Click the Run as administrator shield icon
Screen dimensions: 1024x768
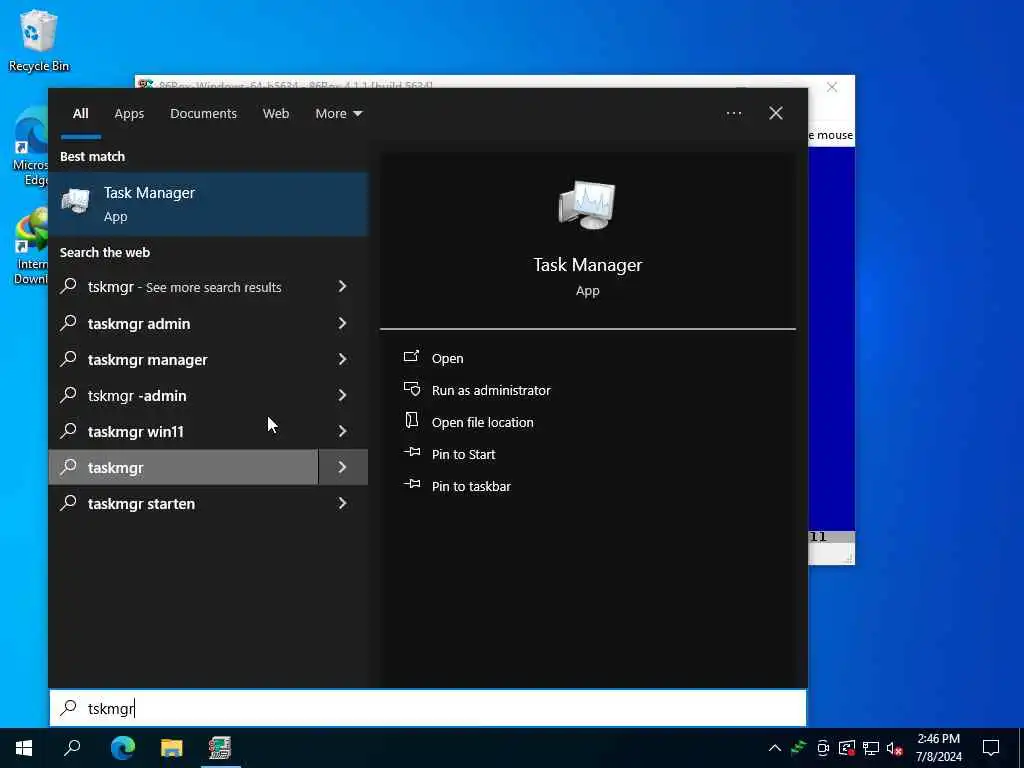point(411,389)
